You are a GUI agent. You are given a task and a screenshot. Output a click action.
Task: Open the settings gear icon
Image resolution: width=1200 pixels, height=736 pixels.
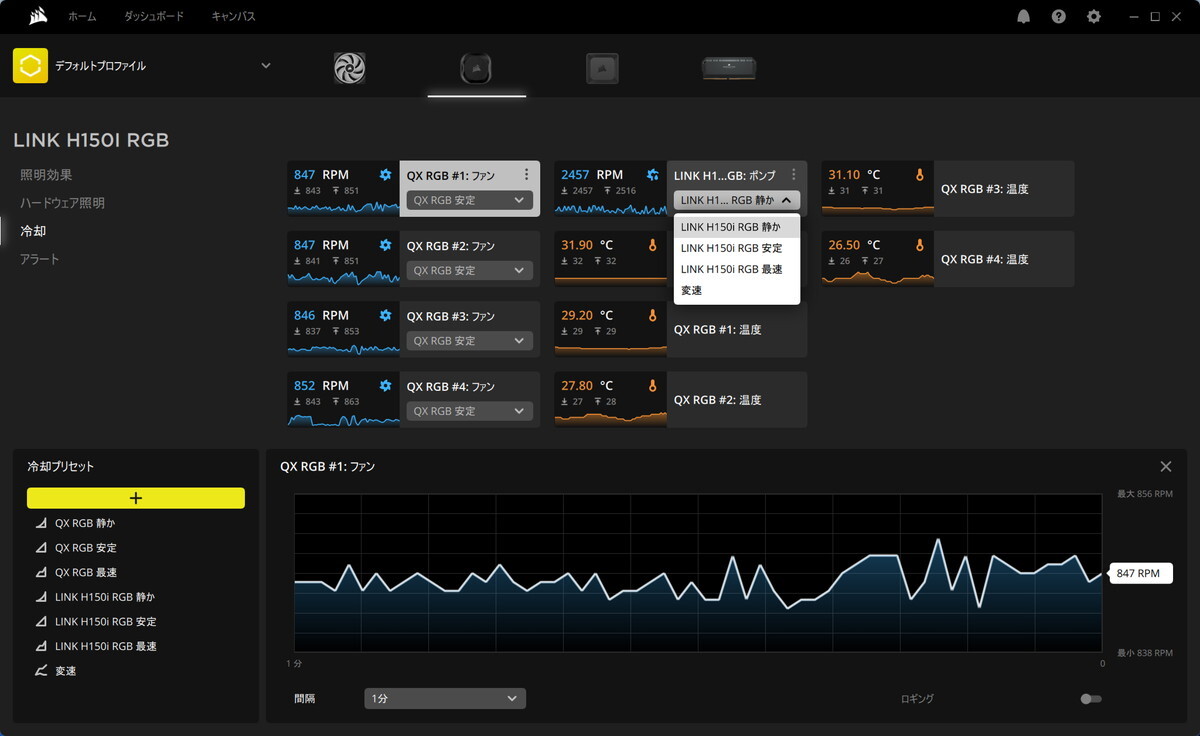[x=1094, y=17]
